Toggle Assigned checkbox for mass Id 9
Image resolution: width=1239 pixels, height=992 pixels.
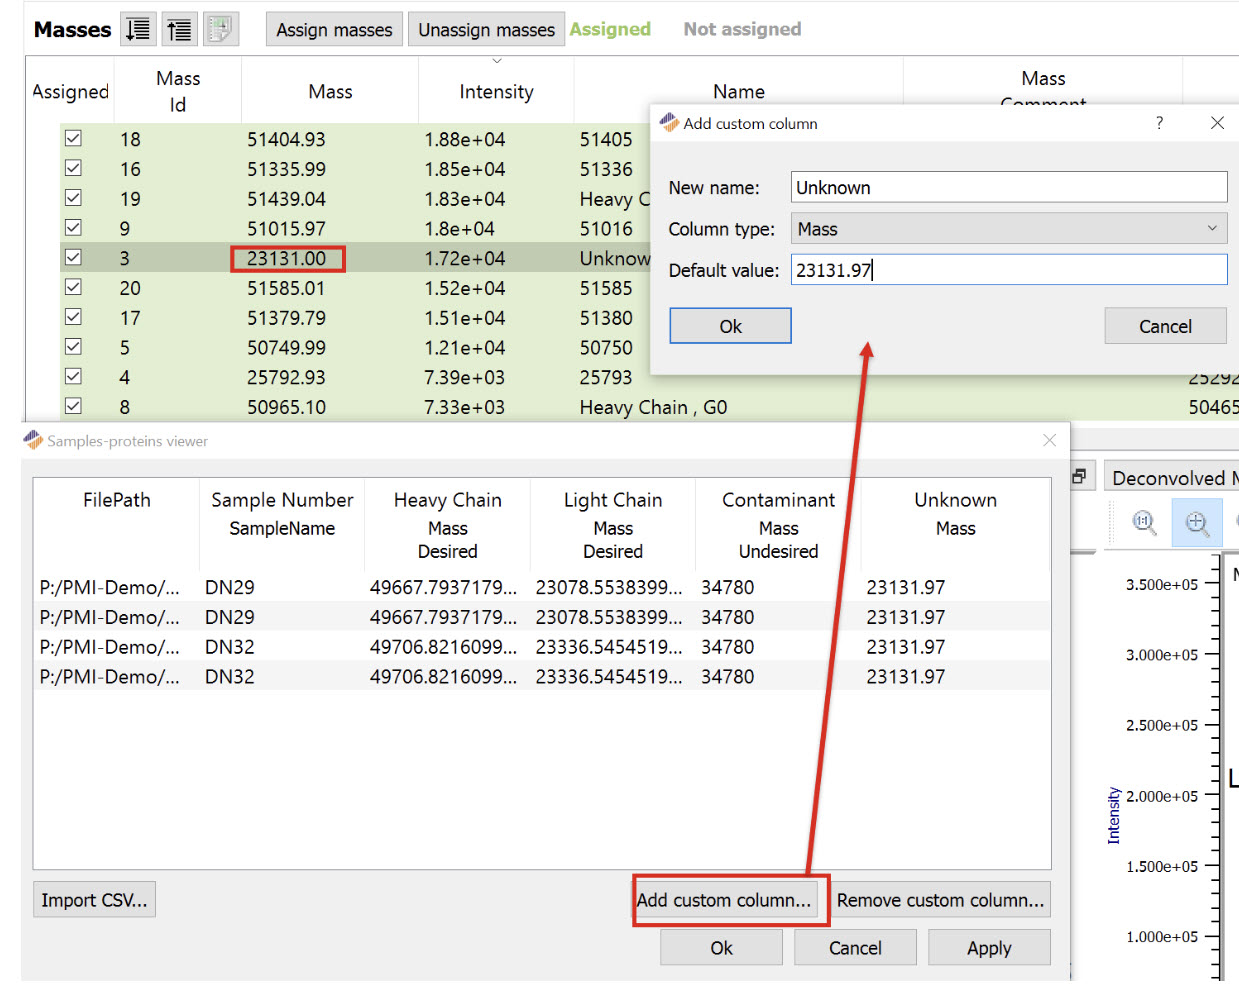click(73, 227)
